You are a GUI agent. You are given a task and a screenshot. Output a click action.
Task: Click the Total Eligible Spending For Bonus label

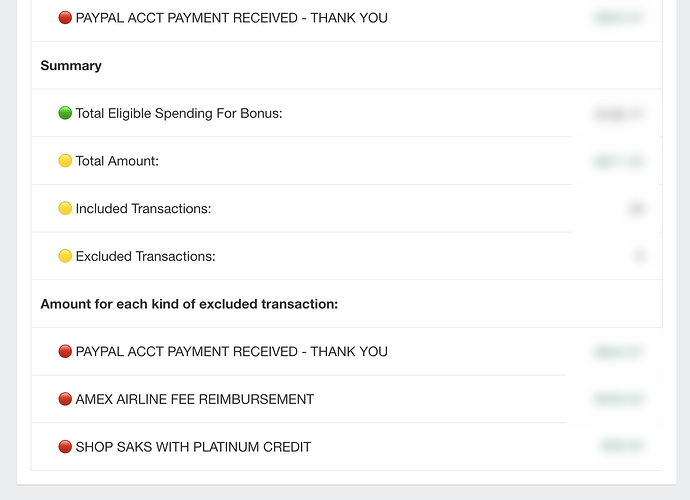(179, 114)
